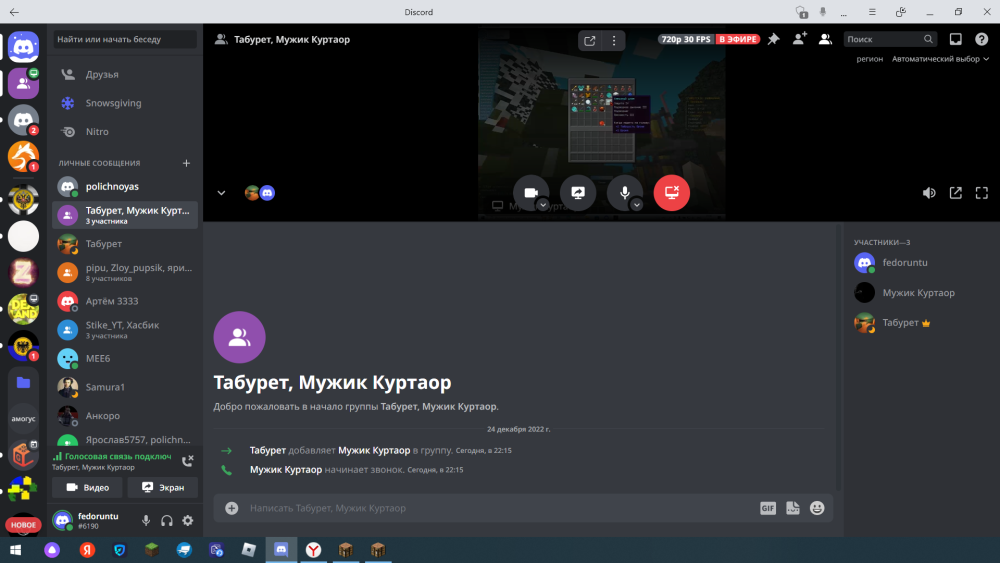This screenshot has width=1000, height=563.
Task: Open Snowsgiving tab
Action: tap(125, 103)
